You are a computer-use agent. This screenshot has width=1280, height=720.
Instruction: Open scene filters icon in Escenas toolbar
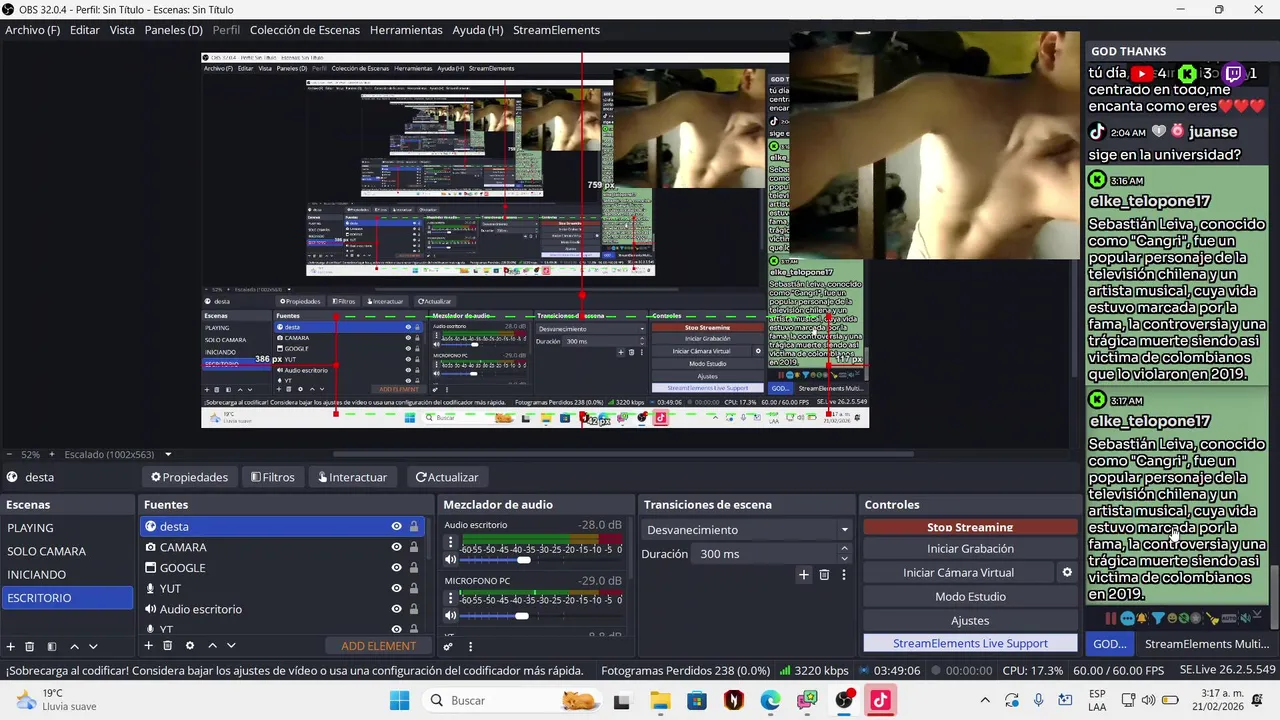click(x=52, y=646)
